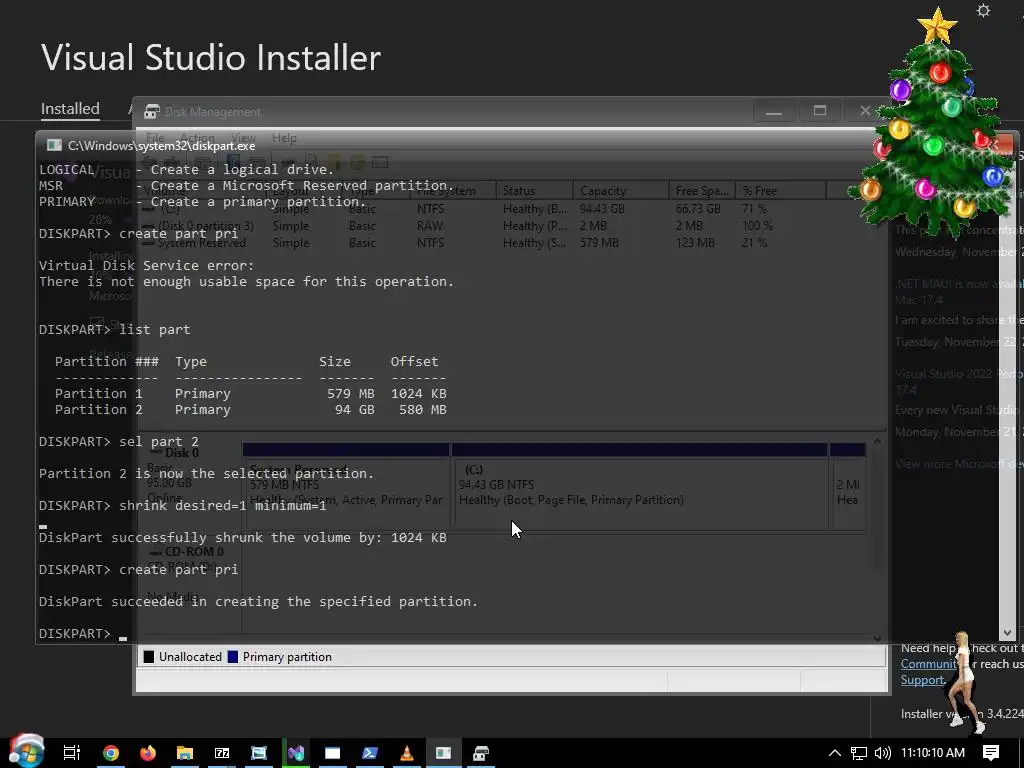Click the 66.73 GB free space cell
Screen dimensions: 1024x768
click(698, 209)
